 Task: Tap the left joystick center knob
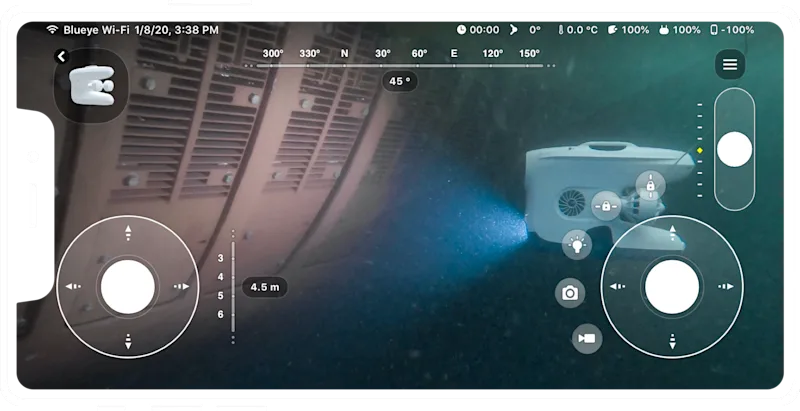[x=127, y=287]
